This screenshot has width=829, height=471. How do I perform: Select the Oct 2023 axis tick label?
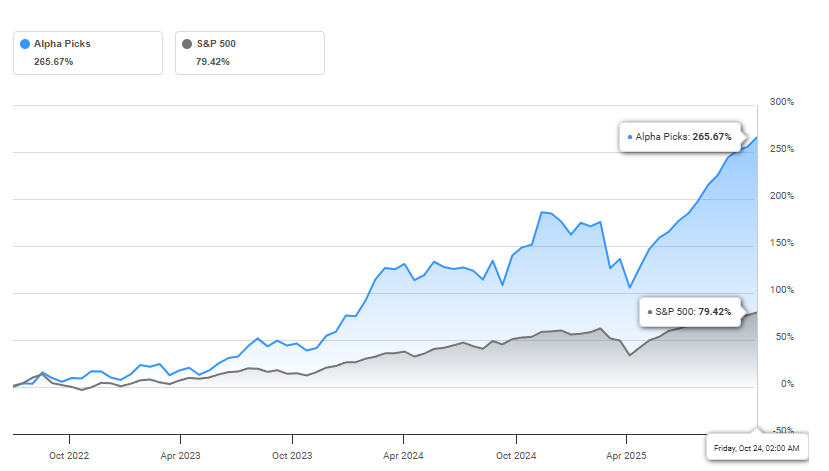pos(293,455)
